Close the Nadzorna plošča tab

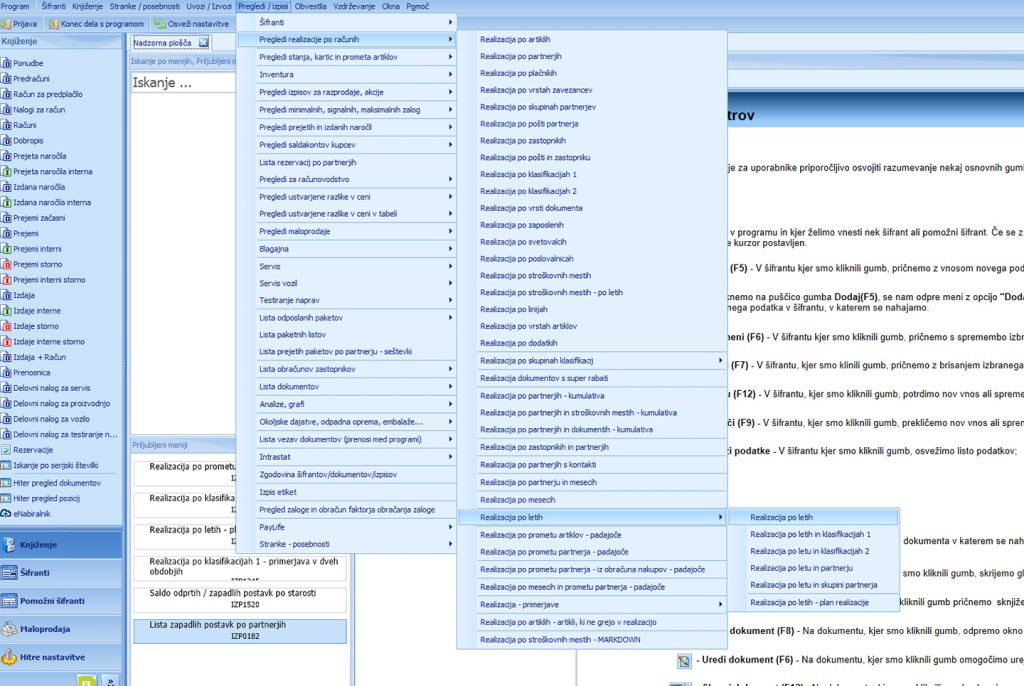pos(203,42)
